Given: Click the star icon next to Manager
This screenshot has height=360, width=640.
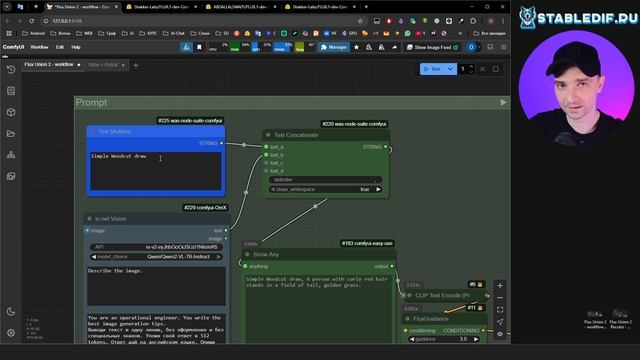Looking at the screenshot, I should 356,47.
